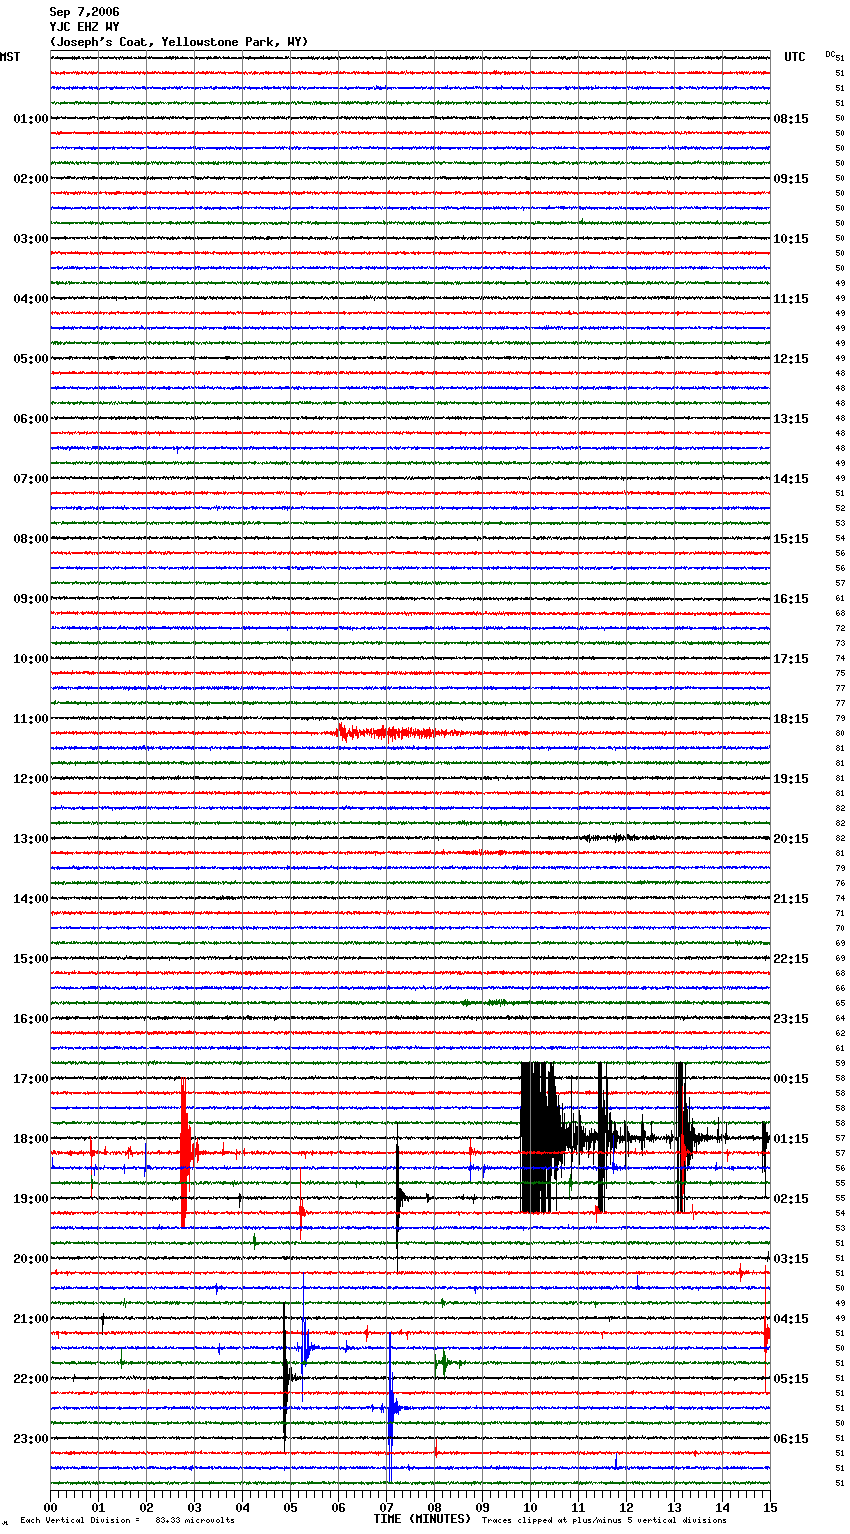Click the "Joseph's Coat, Yellowstone Park, WY" location text
Viewport: 850px width, 1534px height.
pyautogui.click(x=179, y=42)
